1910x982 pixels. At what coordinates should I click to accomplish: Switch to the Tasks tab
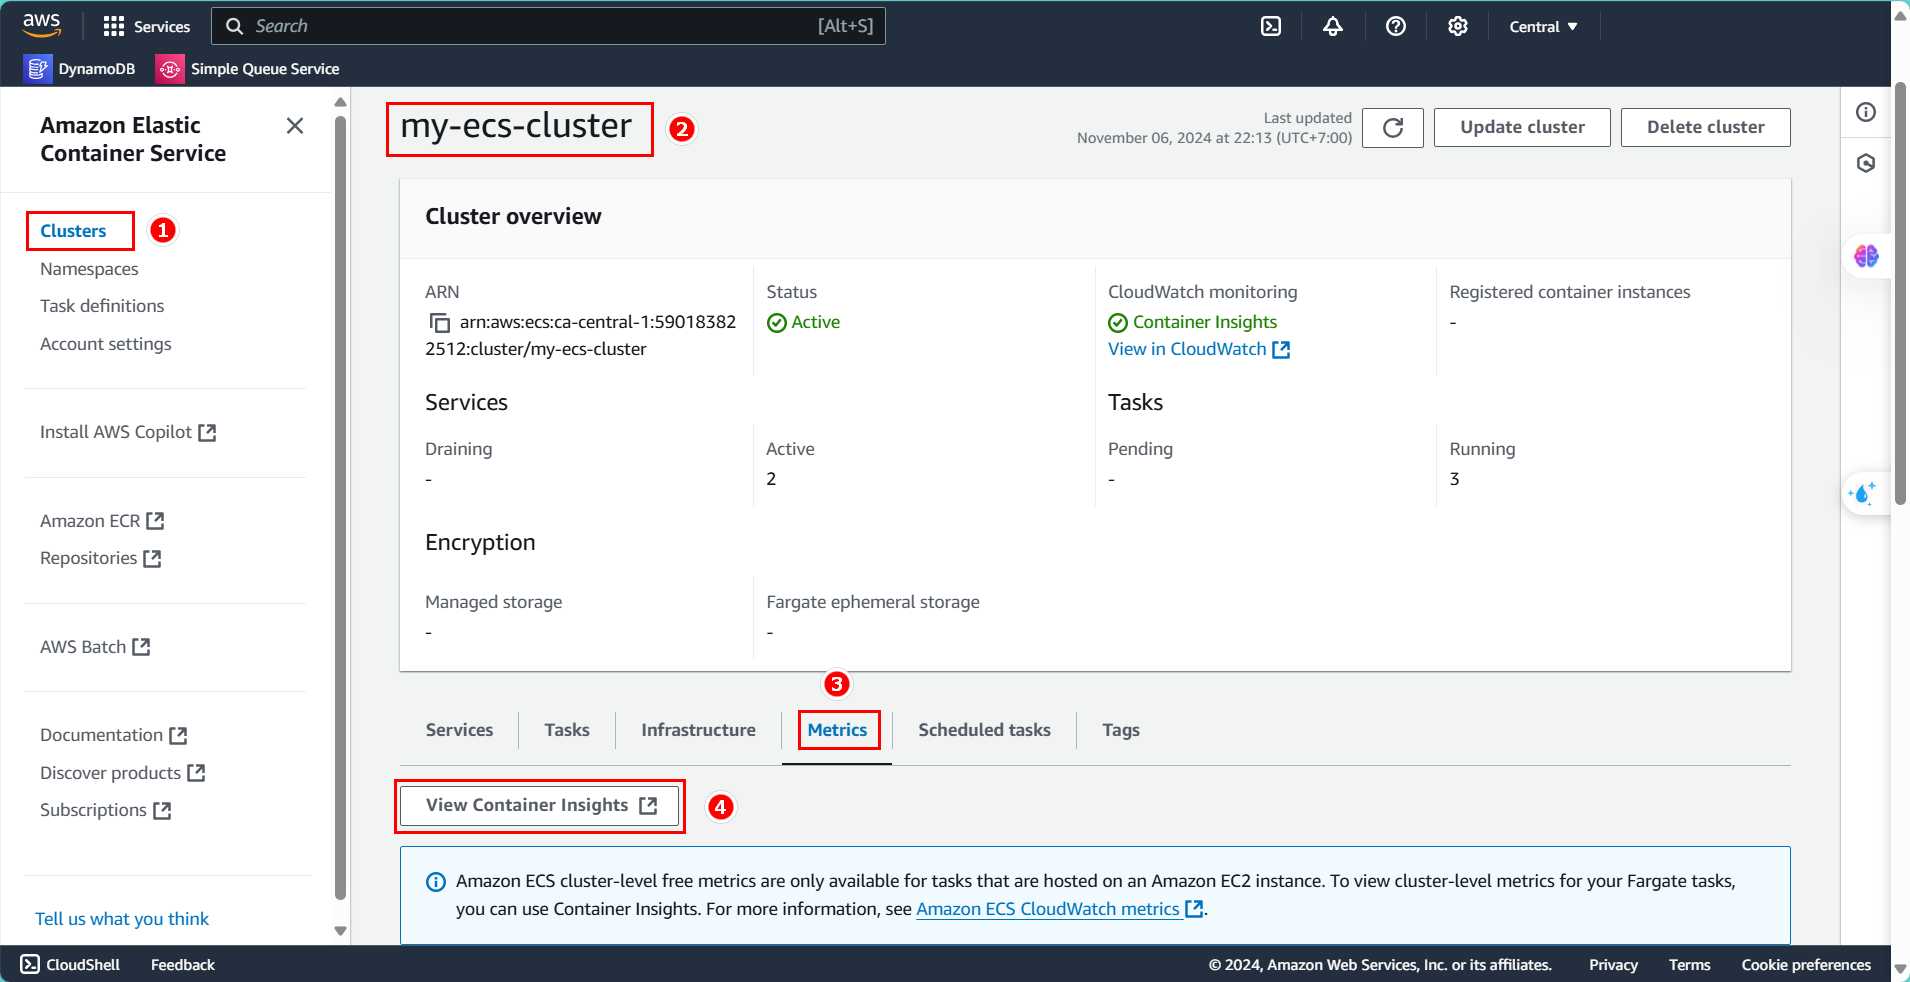pos(567,730)
